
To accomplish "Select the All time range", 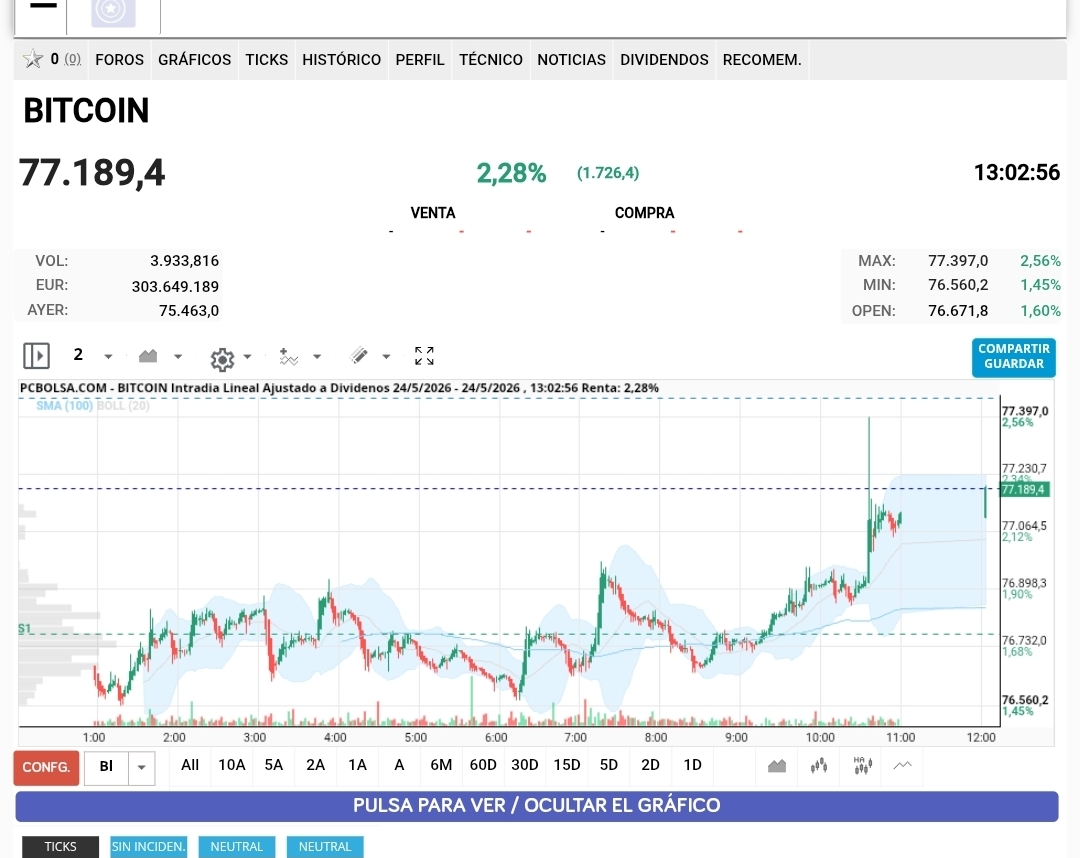I will [x=189, y=765].
